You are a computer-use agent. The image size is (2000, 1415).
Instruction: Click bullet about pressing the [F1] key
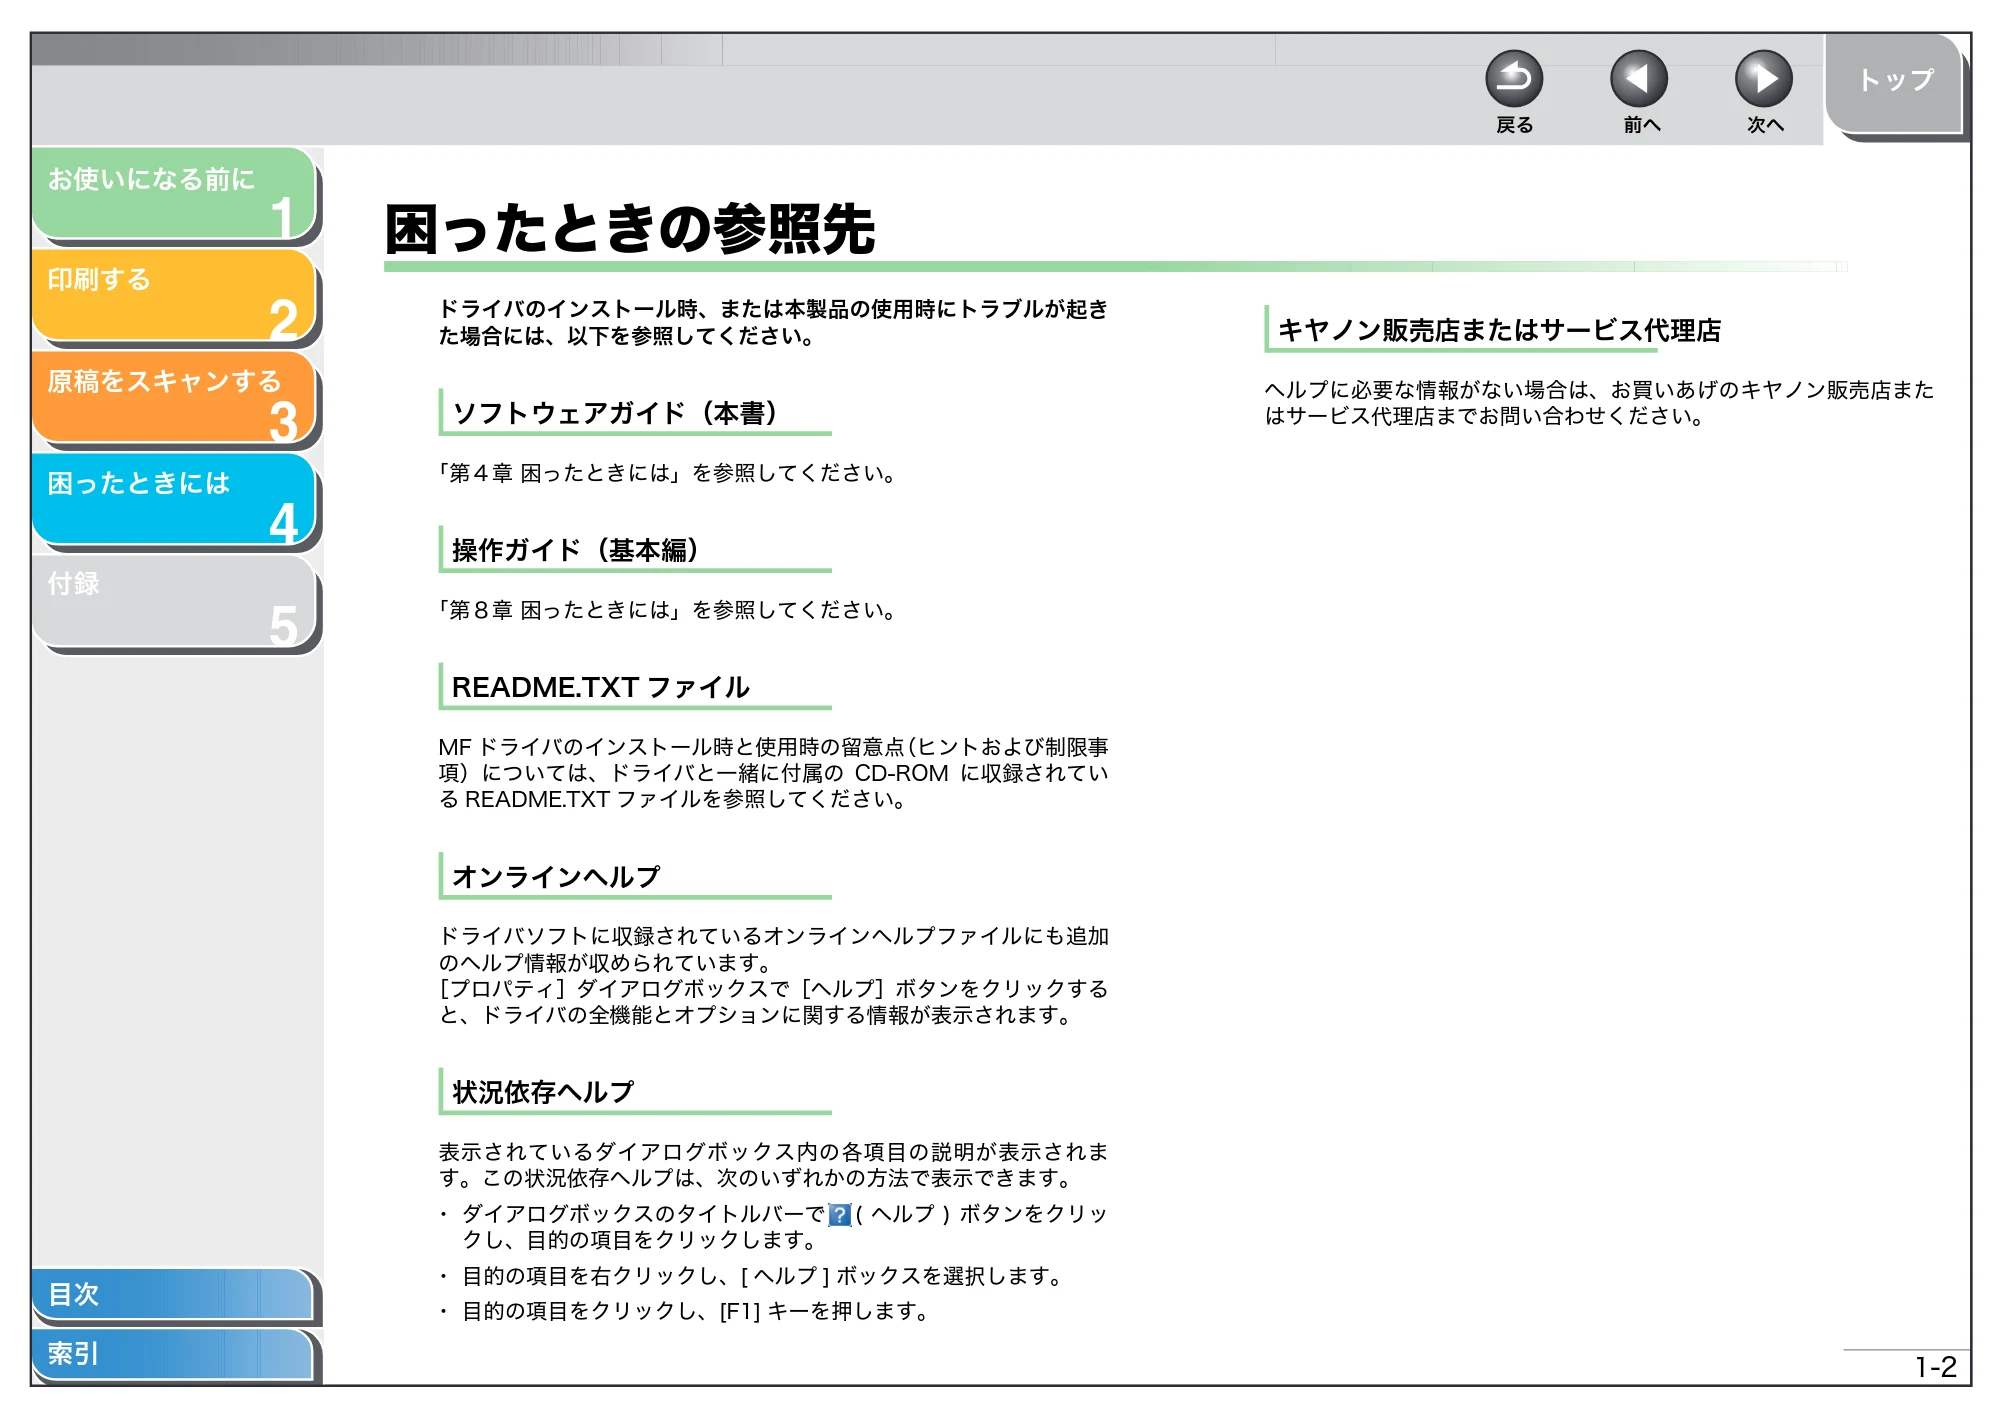696,1311
